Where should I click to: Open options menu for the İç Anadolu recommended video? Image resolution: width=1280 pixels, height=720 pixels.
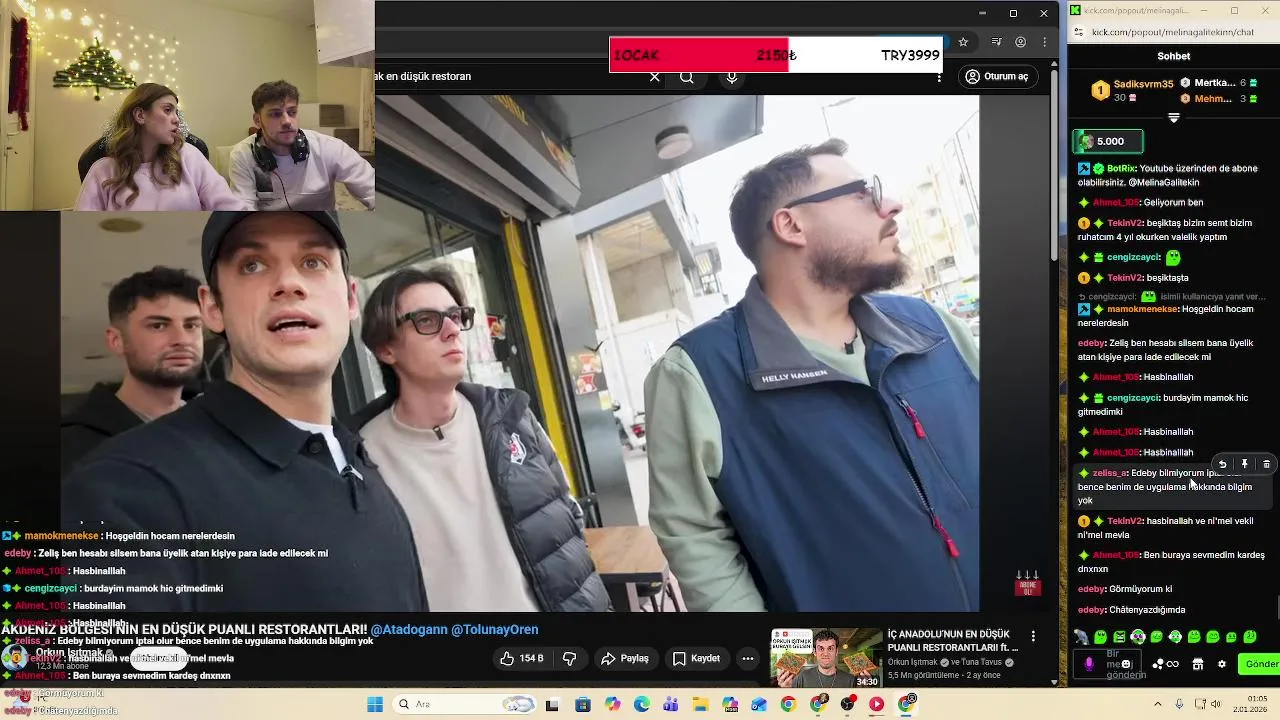click(1033, 636)
